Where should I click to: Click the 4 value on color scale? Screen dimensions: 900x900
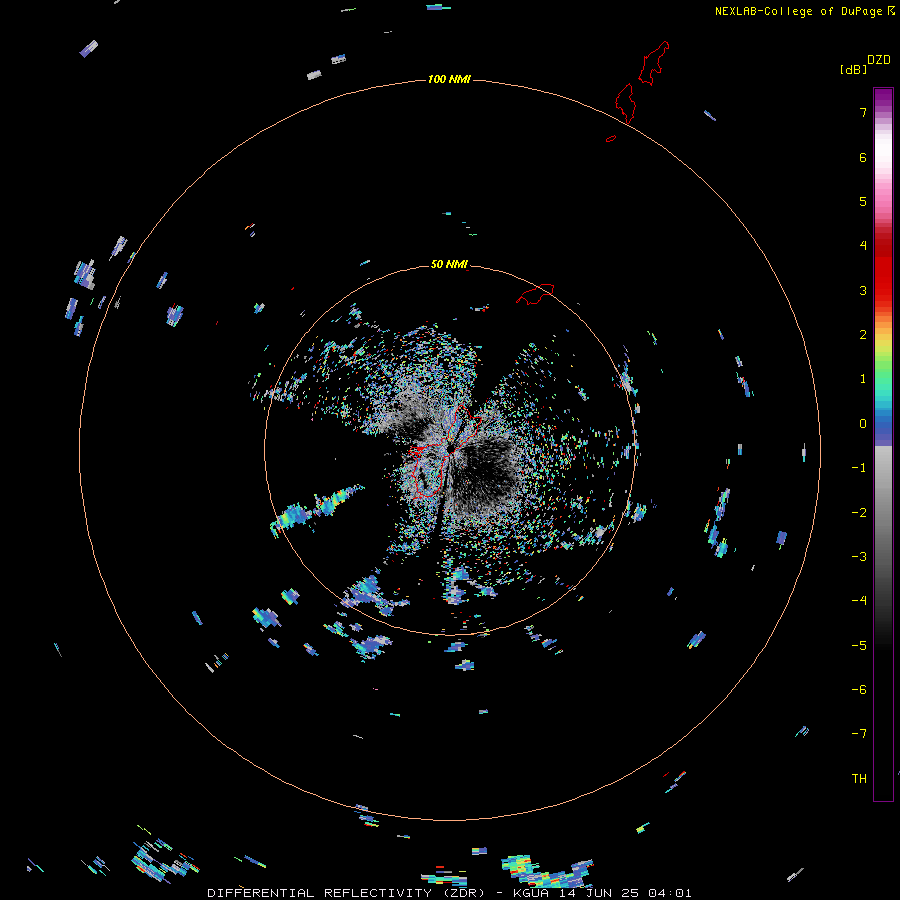863,245
